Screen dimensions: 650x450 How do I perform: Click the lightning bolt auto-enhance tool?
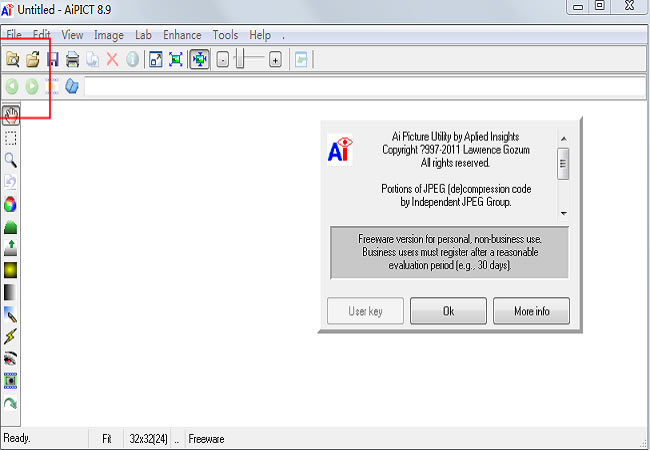click(x=10, y=336)
